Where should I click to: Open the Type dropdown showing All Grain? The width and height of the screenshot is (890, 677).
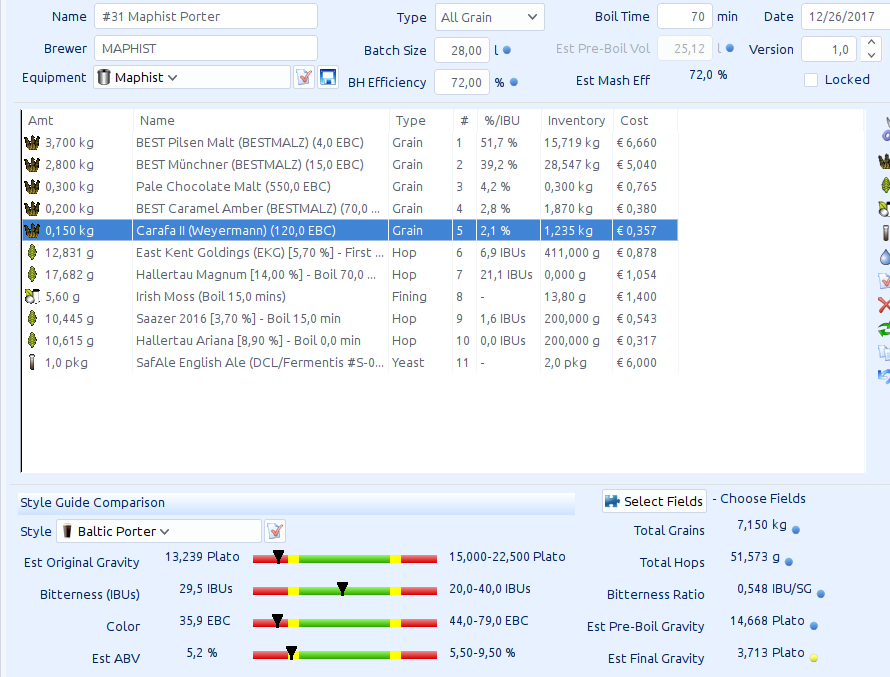(489, 17)
